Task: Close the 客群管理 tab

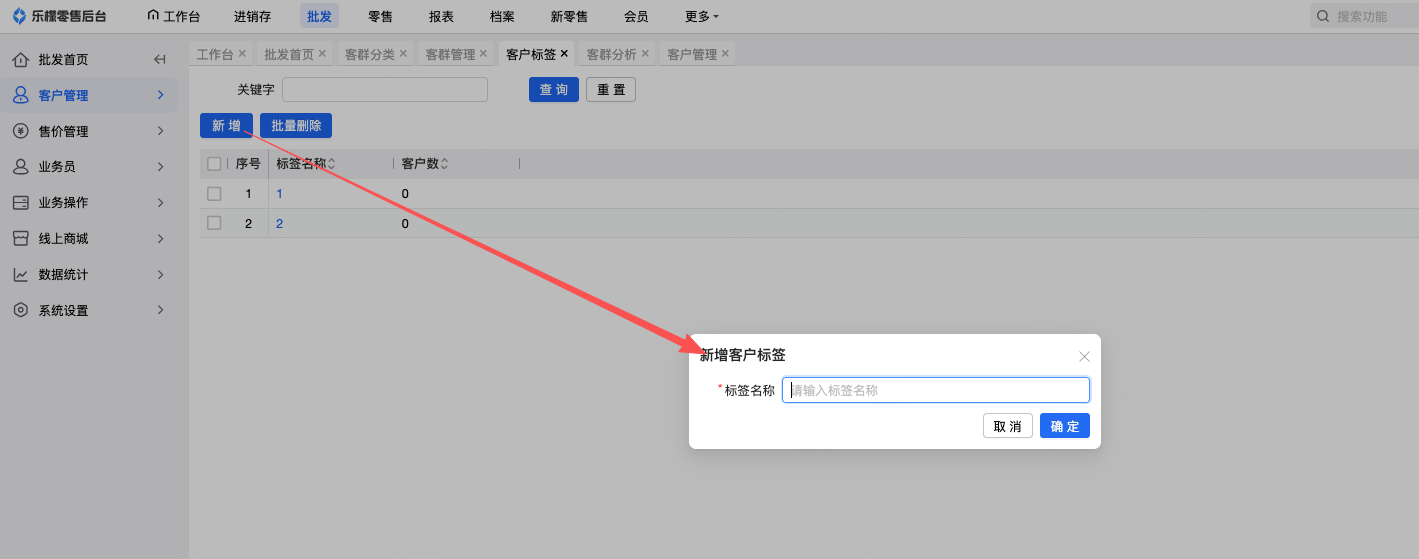Action: tap(483, 53)
